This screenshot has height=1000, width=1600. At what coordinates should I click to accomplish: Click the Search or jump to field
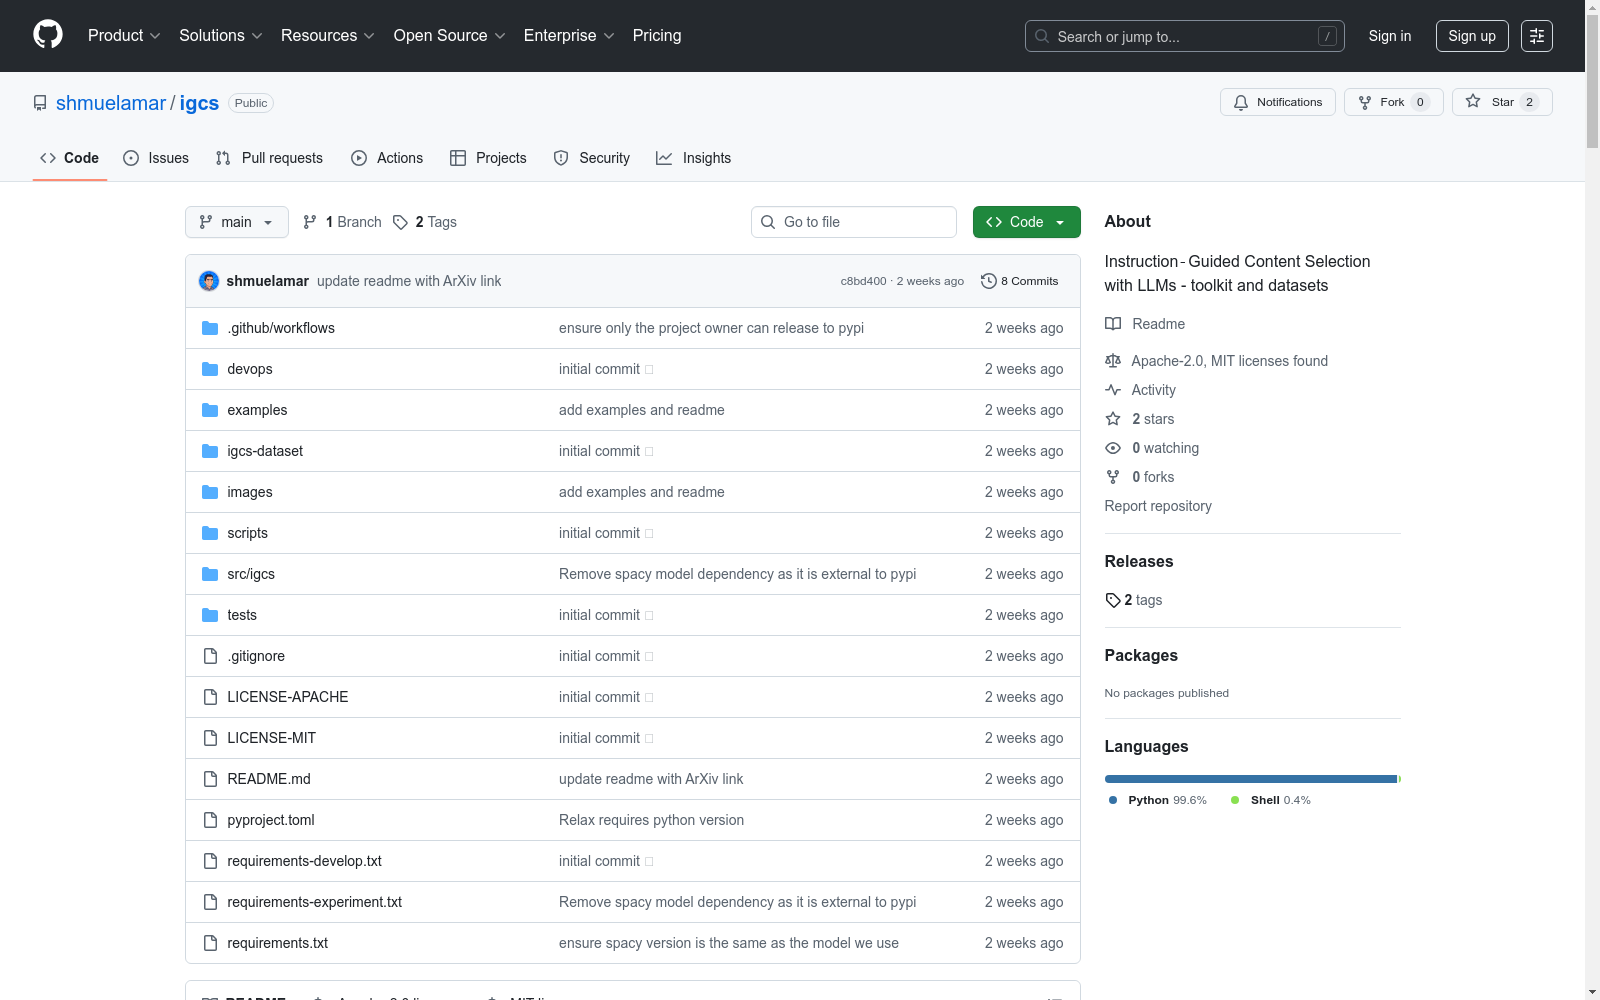pos(1185,36)
